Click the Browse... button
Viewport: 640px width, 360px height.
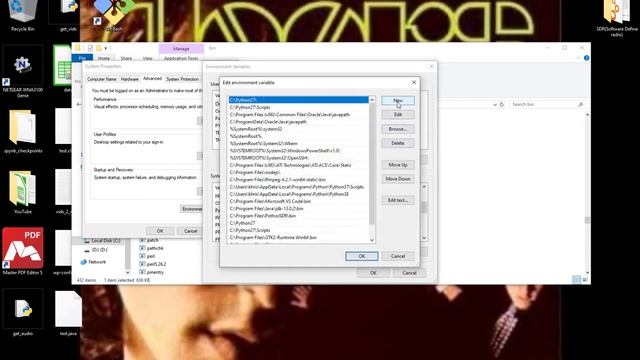(x=398, y=129)
